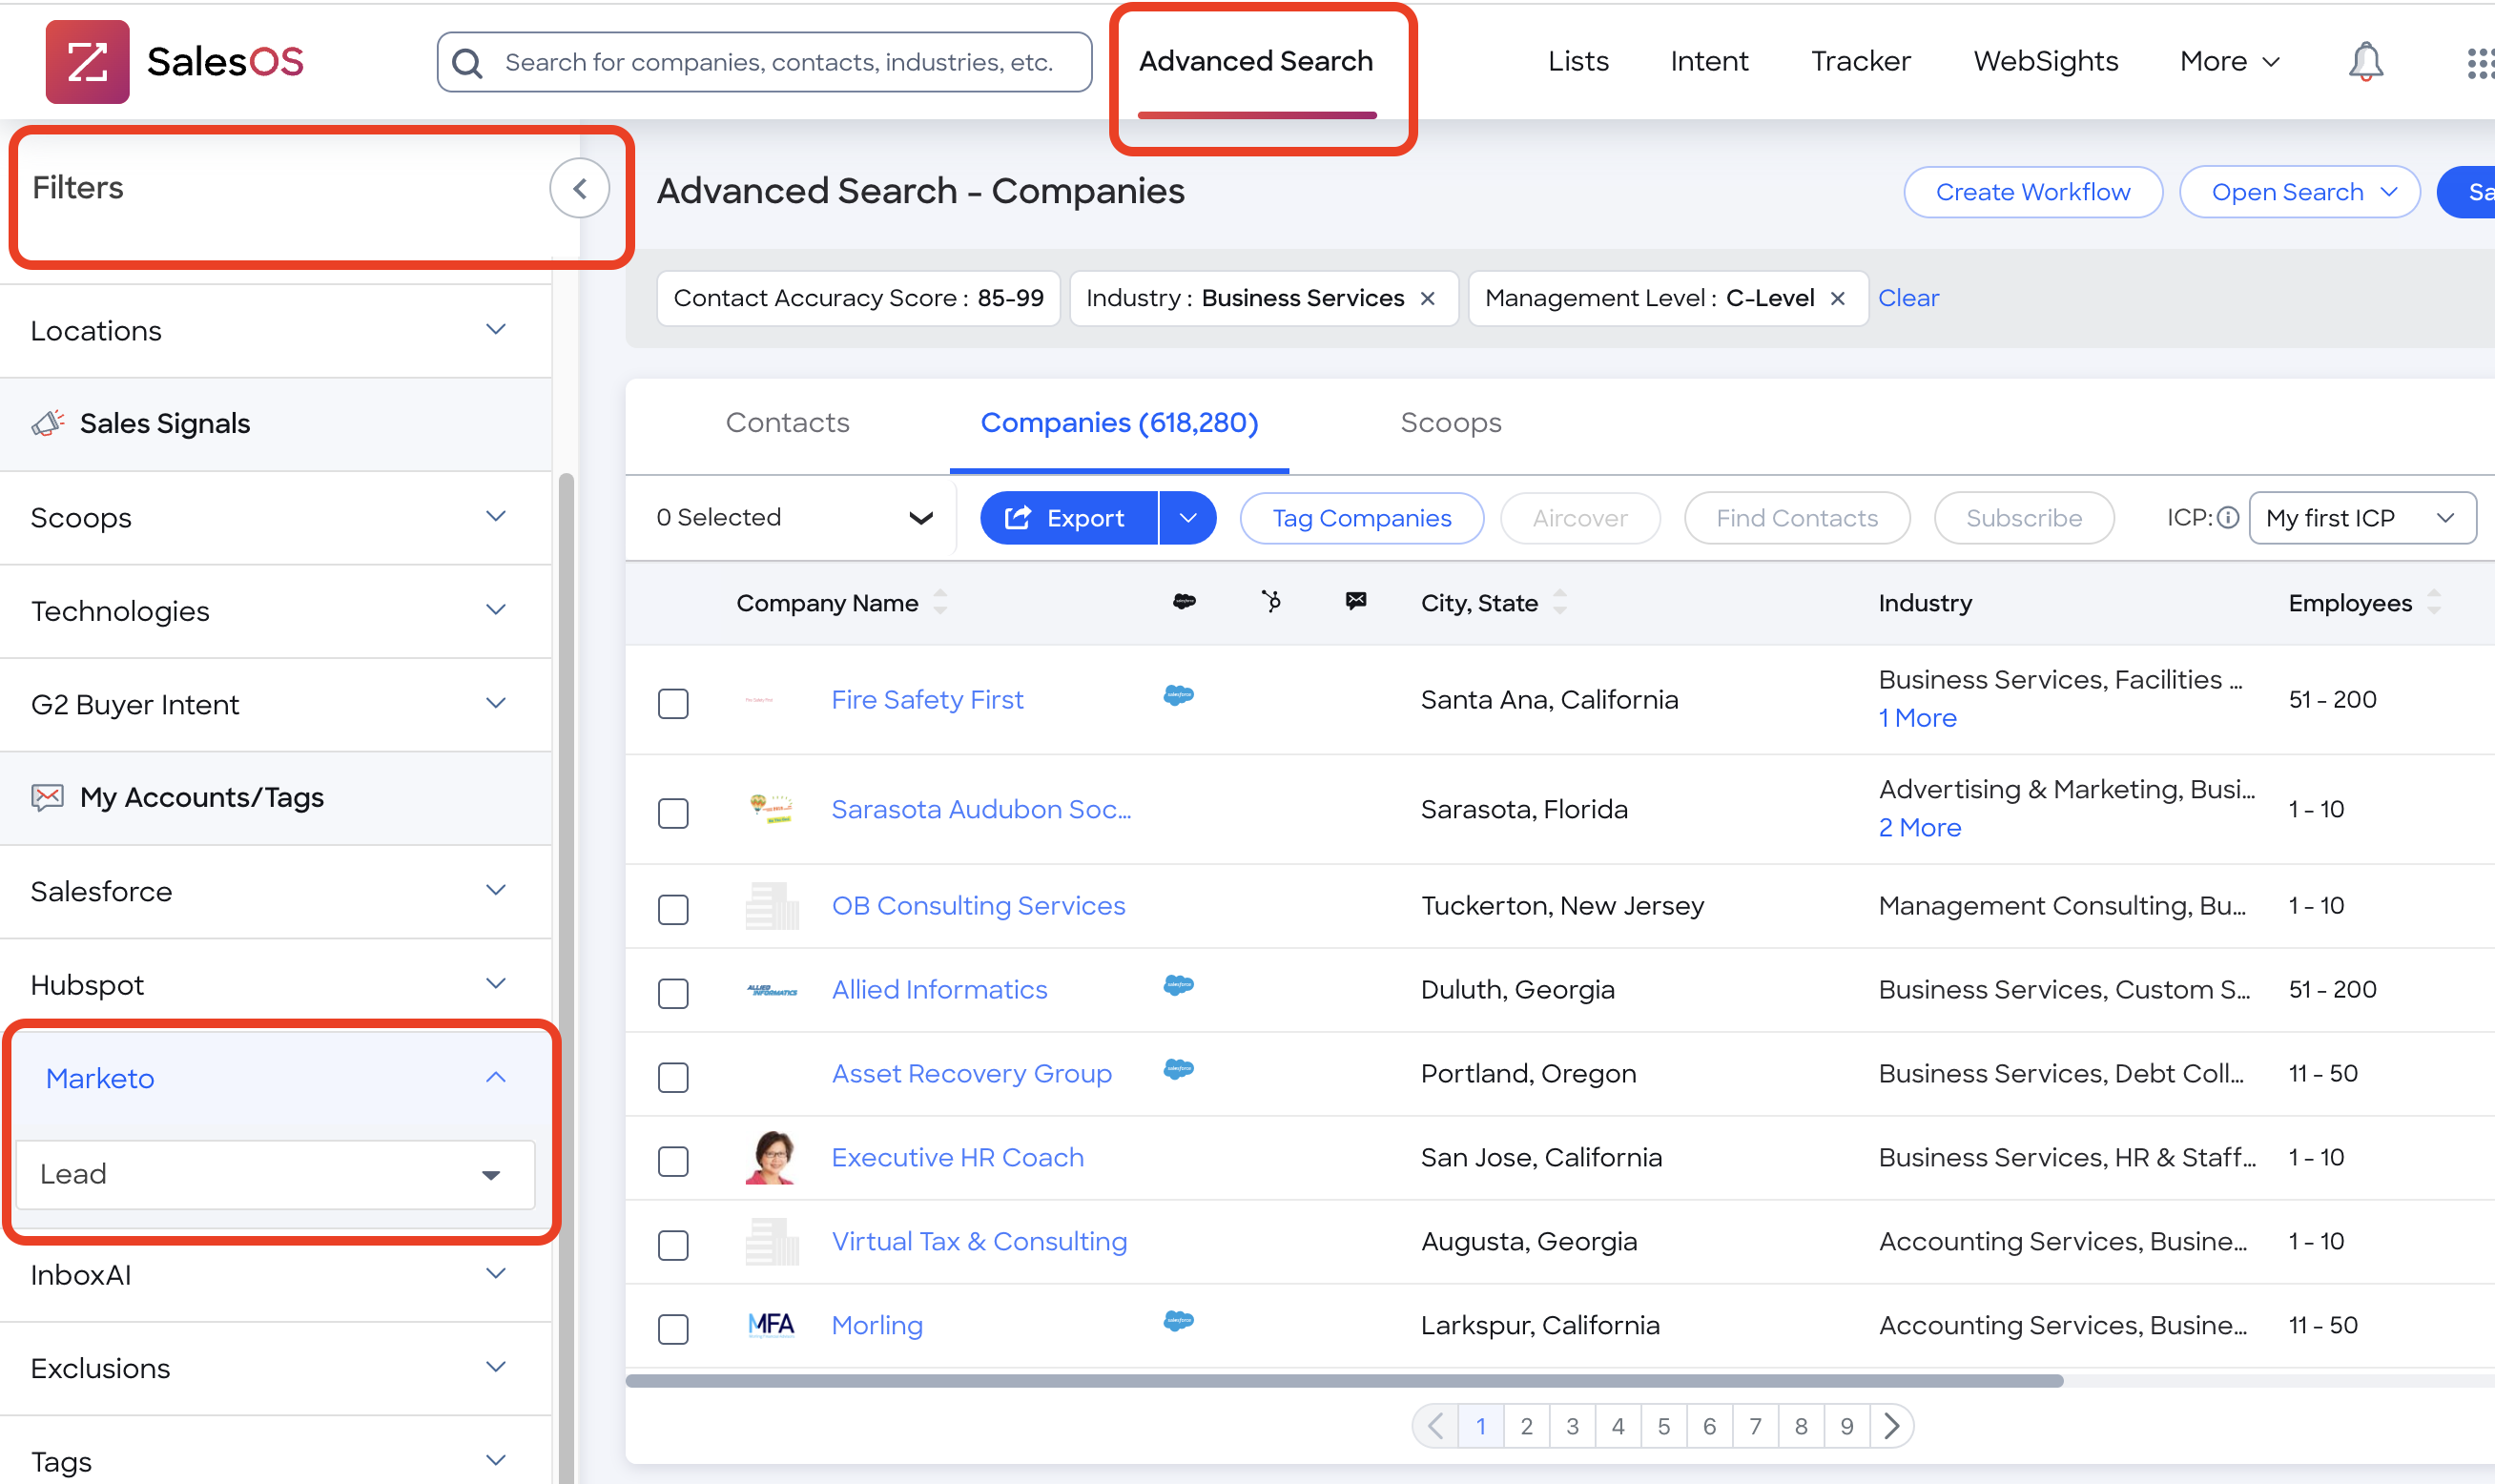This screenshot has height=1484, width=2495.
Task: Open the More navigation menu
Action: coord(2229,62)
